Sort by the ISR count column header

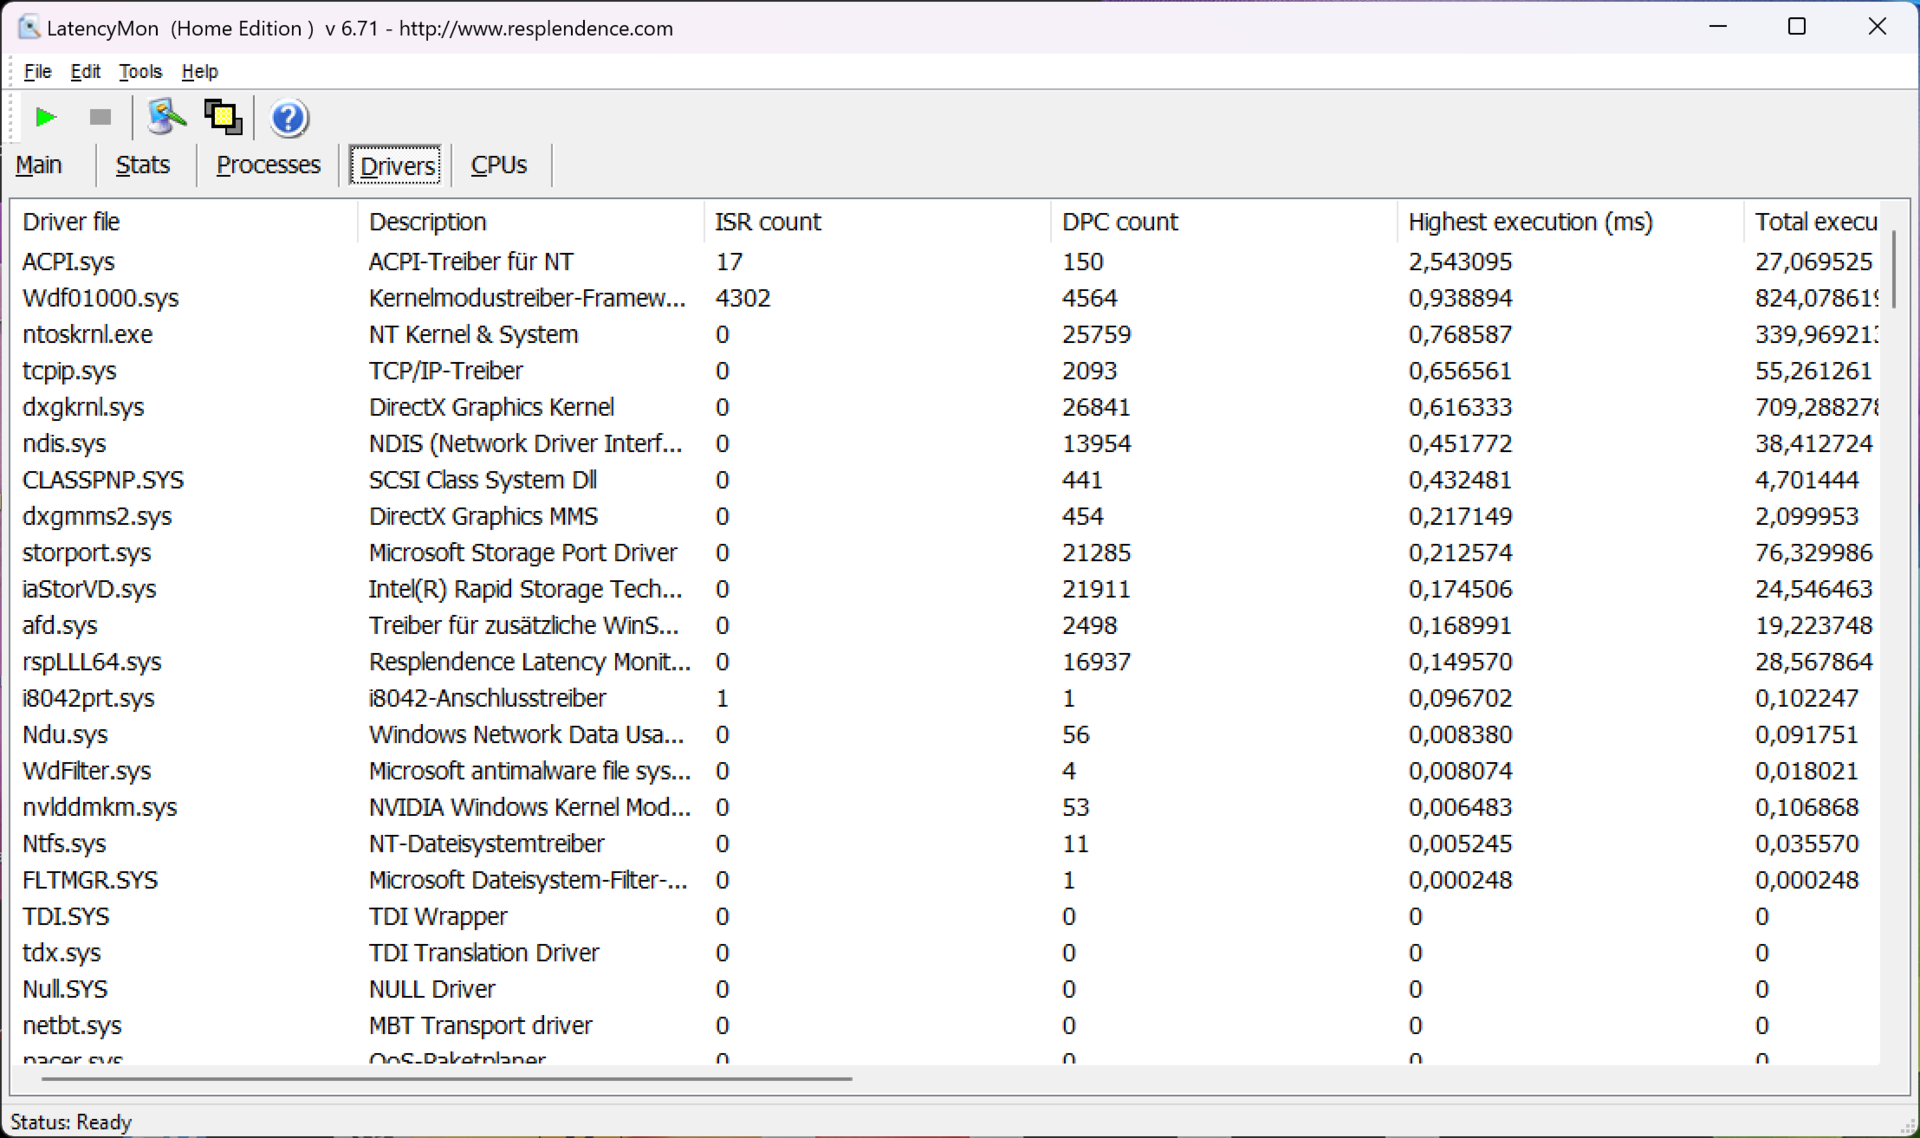[x=768, y=222]
